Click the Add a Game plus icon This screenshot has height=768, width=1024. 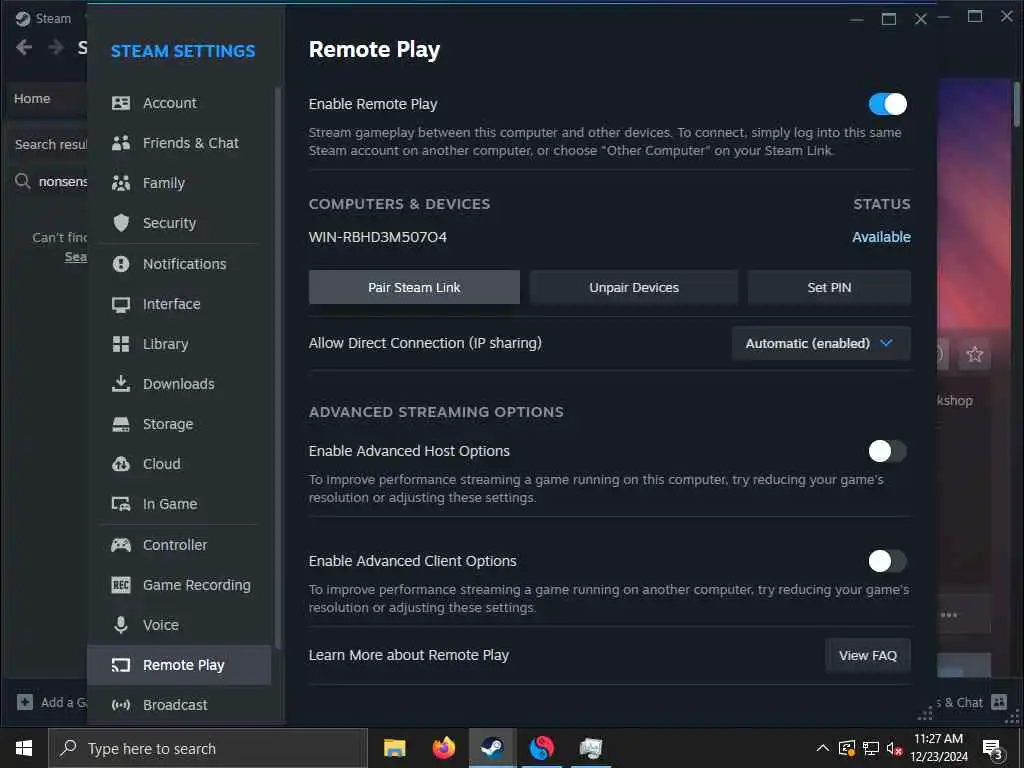(x=25, y=702)
